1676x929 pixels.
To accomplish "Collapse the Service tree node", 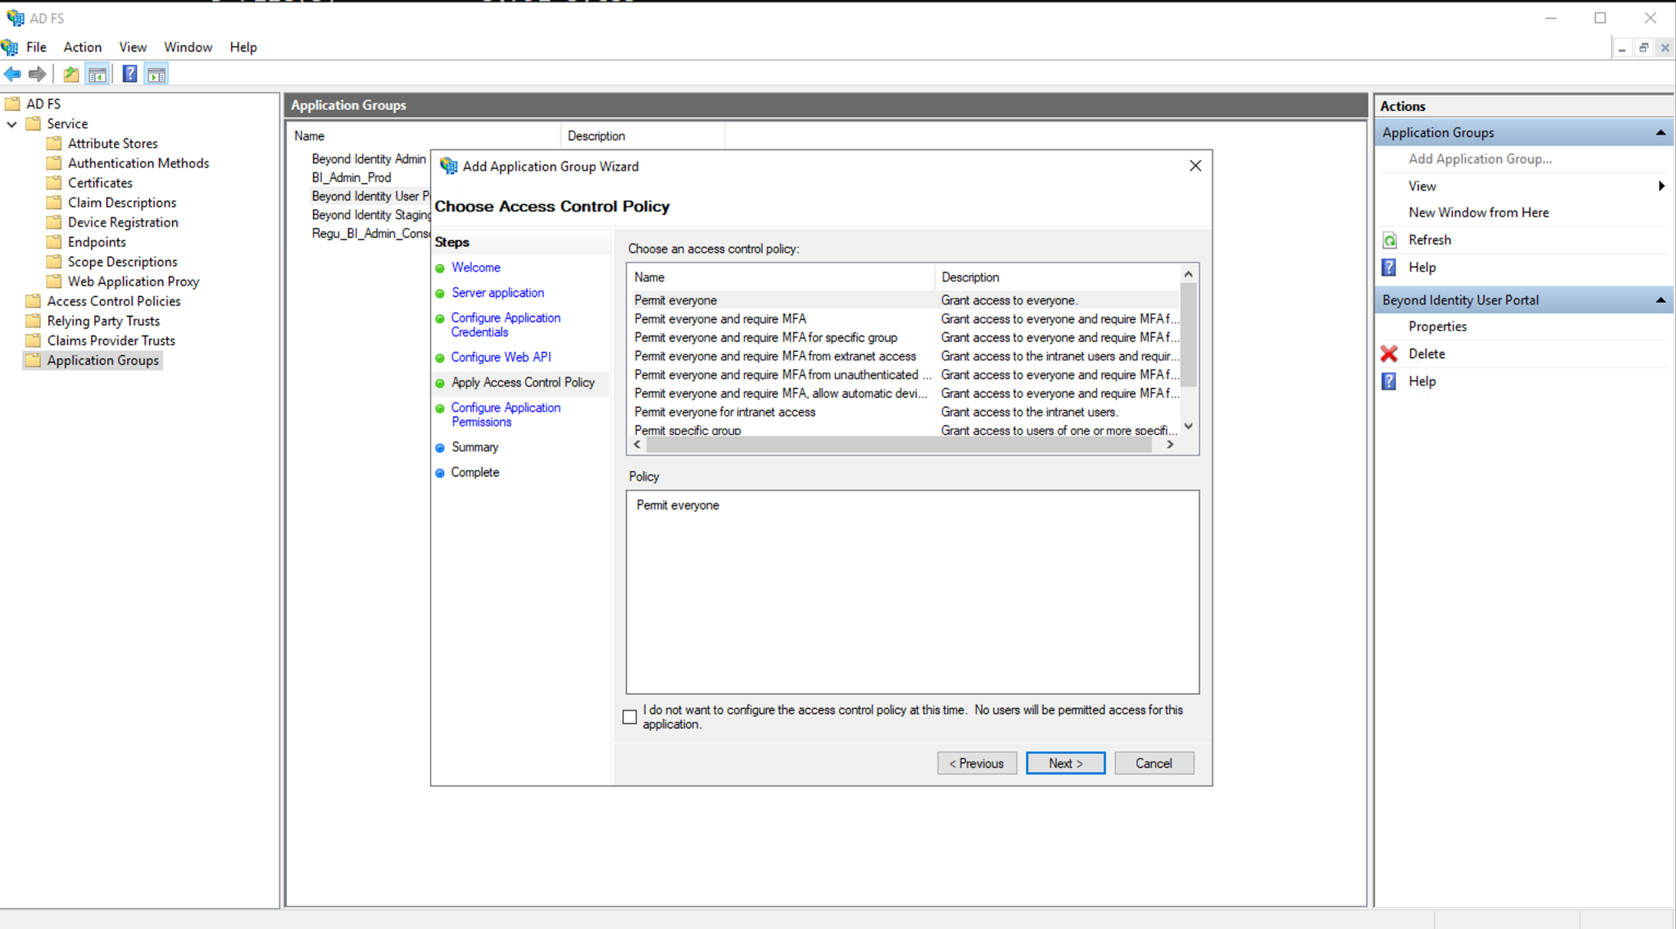I will click(x=12, y=124).
